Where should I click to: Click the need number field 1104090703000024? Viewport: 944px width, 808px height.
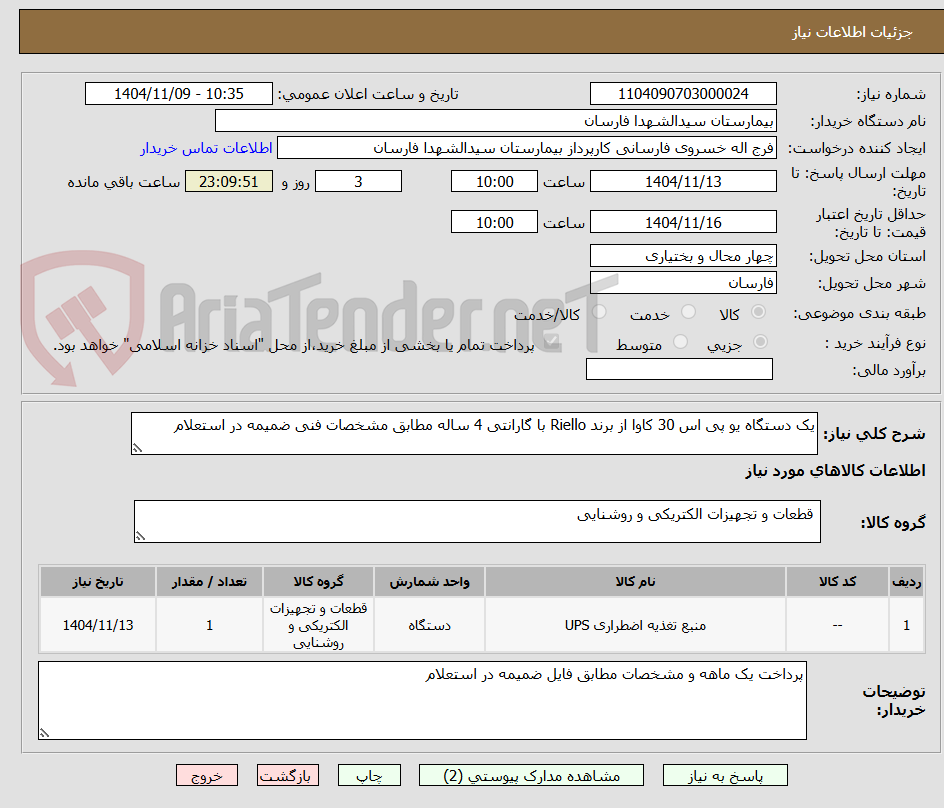[x=683, y=94]
